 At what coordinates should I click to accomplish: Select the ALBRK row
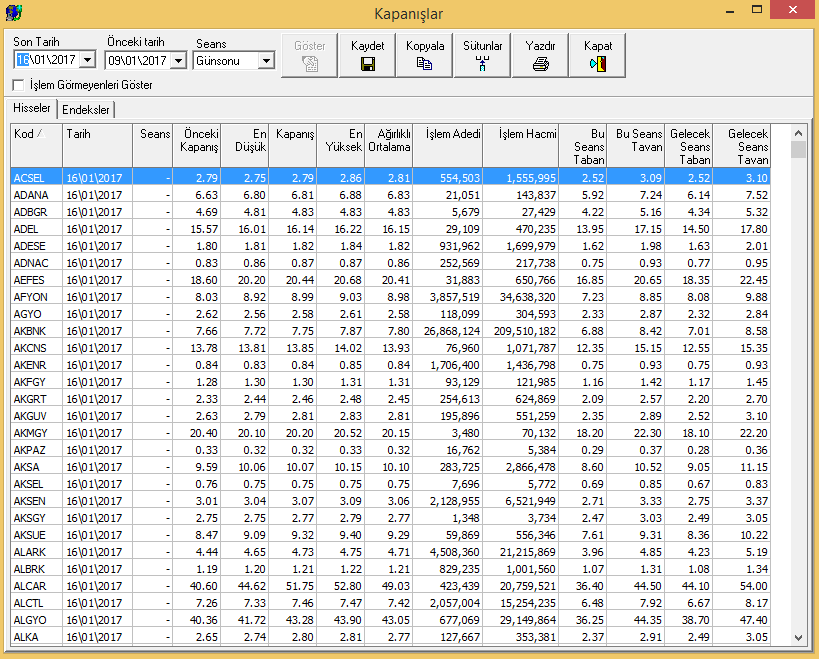[391, 569]
